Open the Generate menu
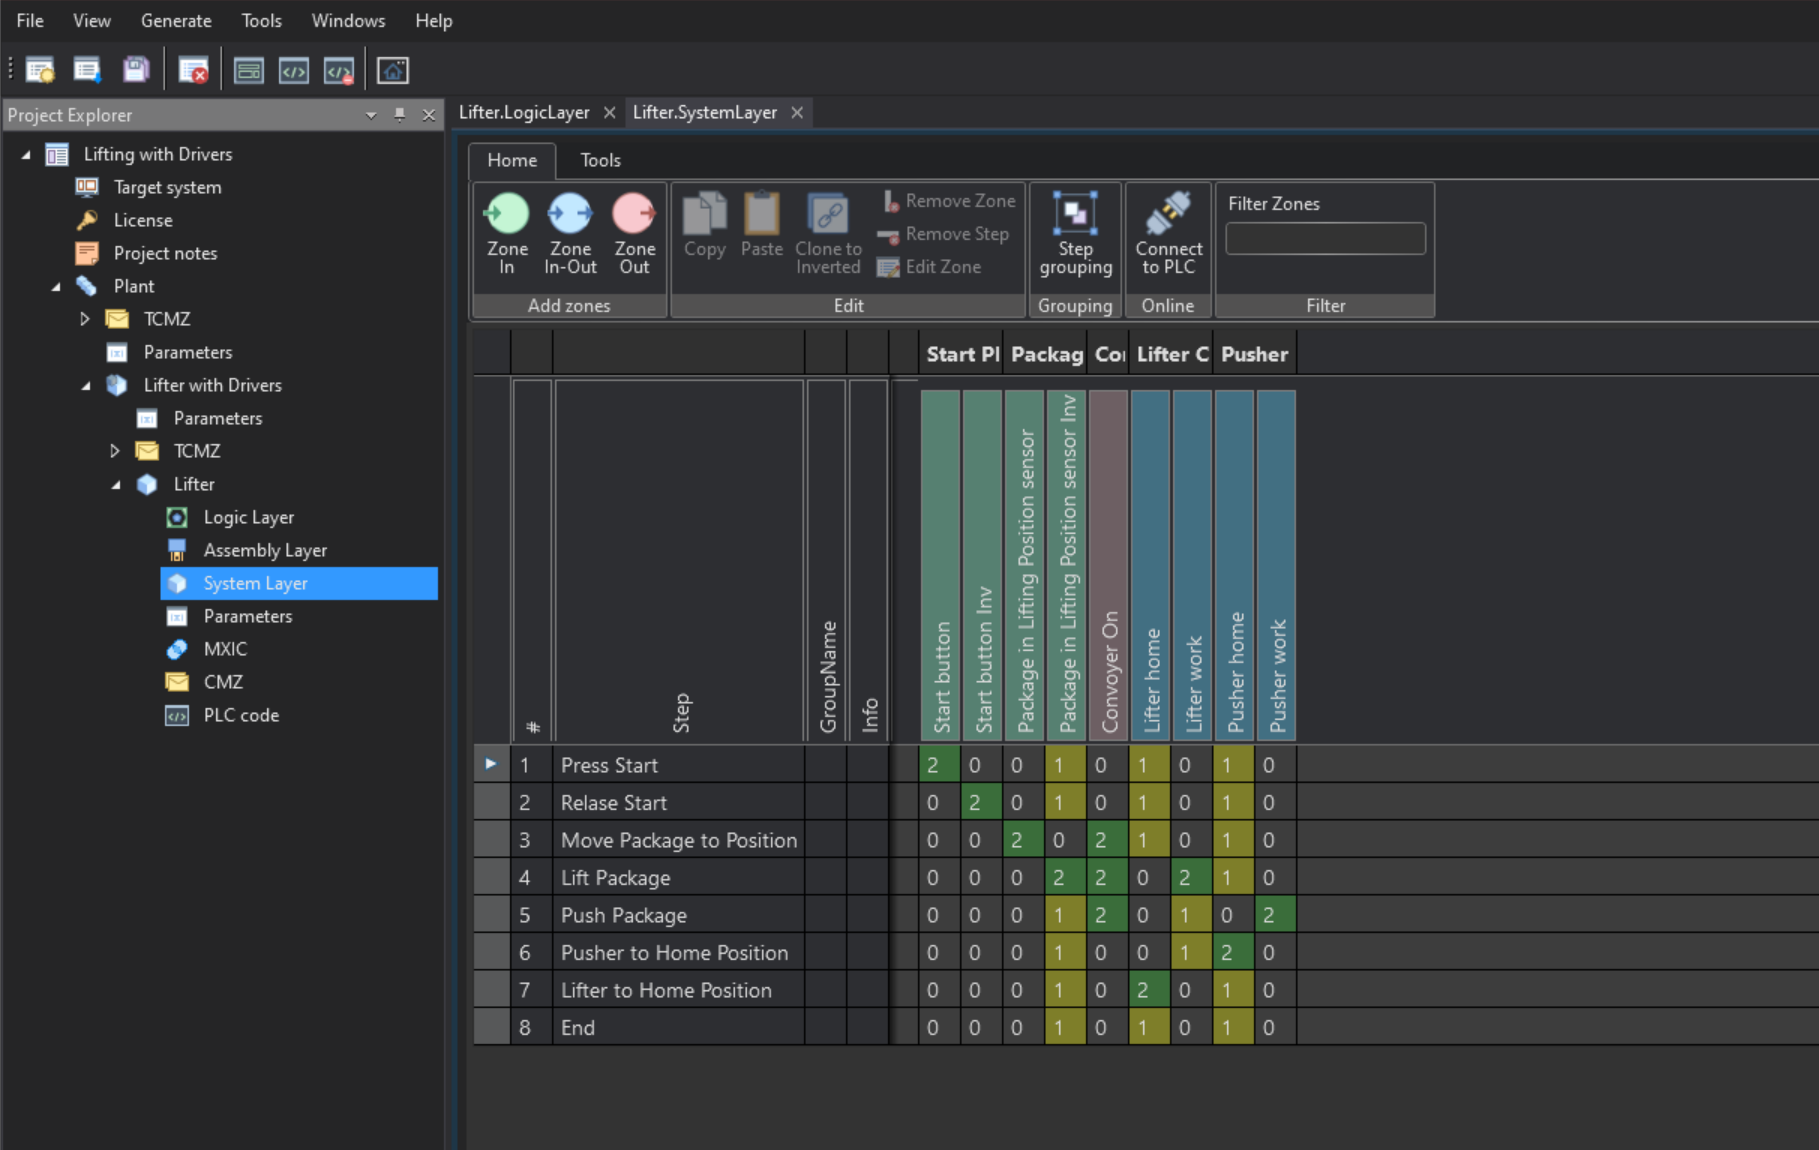This screenshot has height=1150, width=1819. click(x=176, y=20)
